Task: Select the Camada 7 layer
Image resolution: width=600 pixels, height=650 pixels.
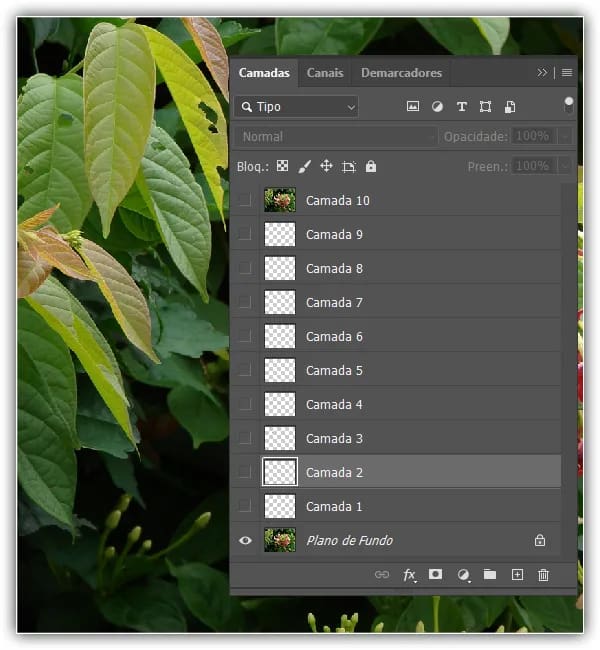Action: pyautogui.click(x=334, y=303)
